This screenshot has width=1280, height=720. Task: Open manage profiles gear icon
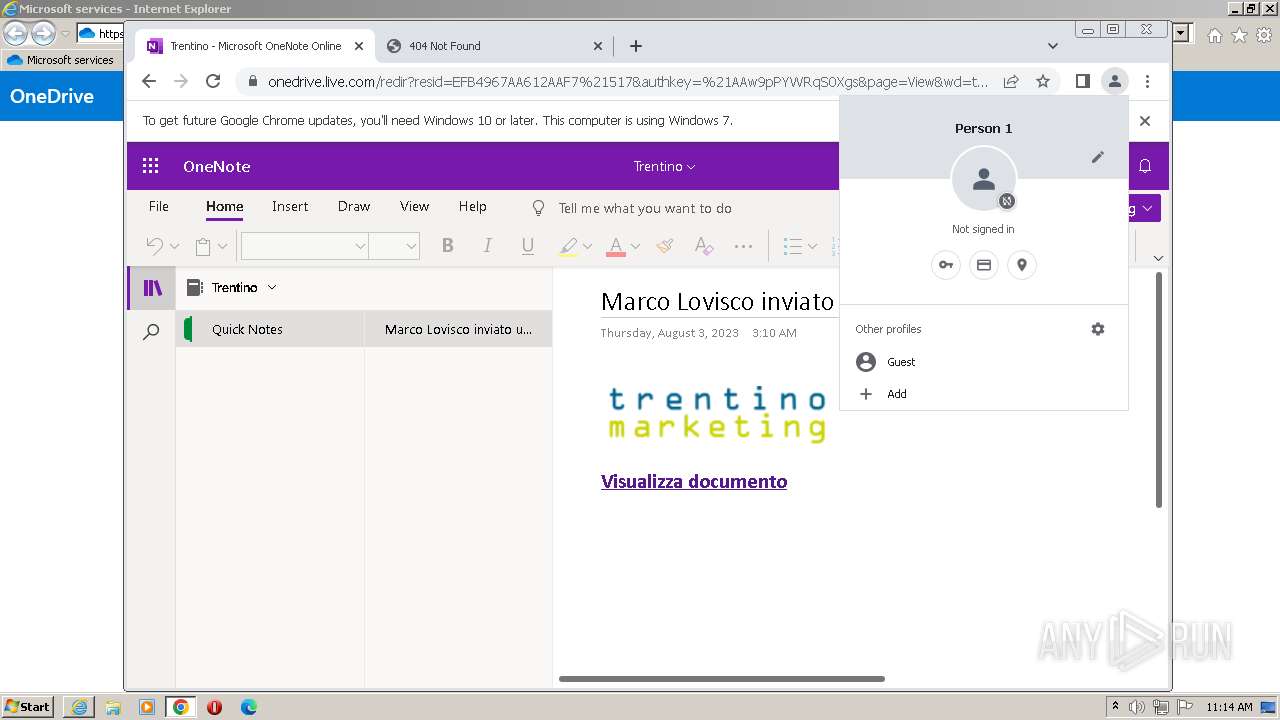tap(1098, 329)
